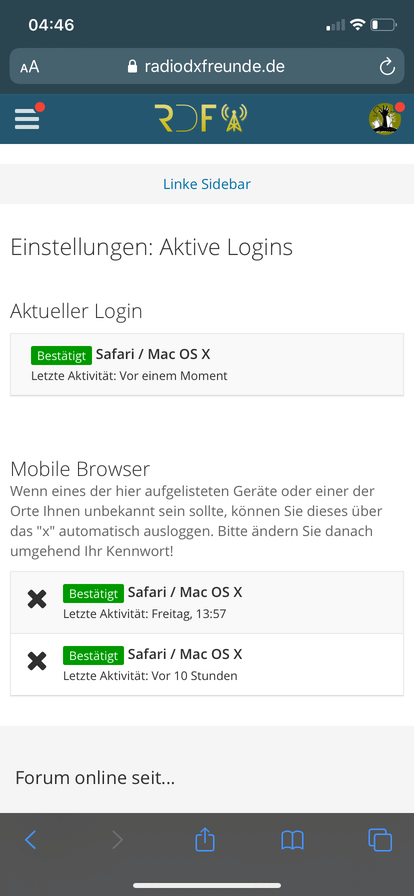Screen dimensions: 414x896
Task: Log out Safari session from Freitag 13:57
Action: [37, 599]
